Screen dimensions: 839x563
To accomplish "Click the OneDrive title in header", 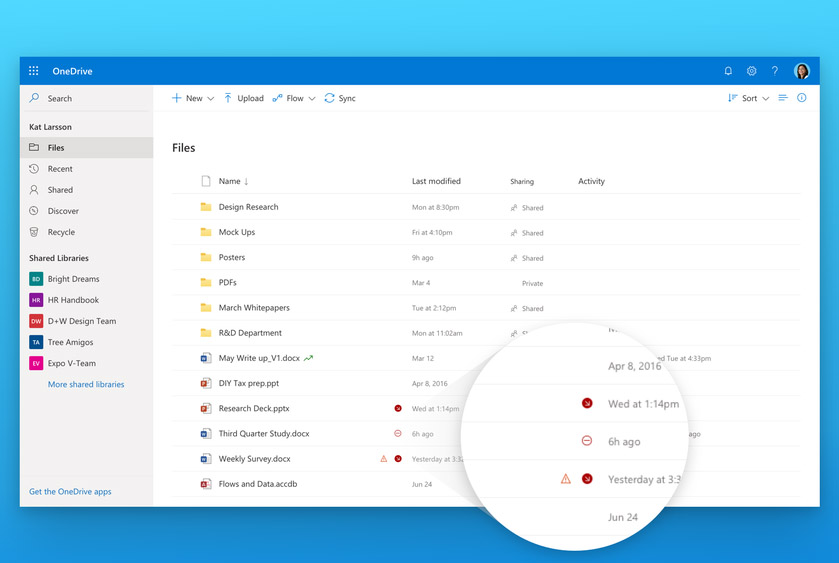I will pos(72,71).
